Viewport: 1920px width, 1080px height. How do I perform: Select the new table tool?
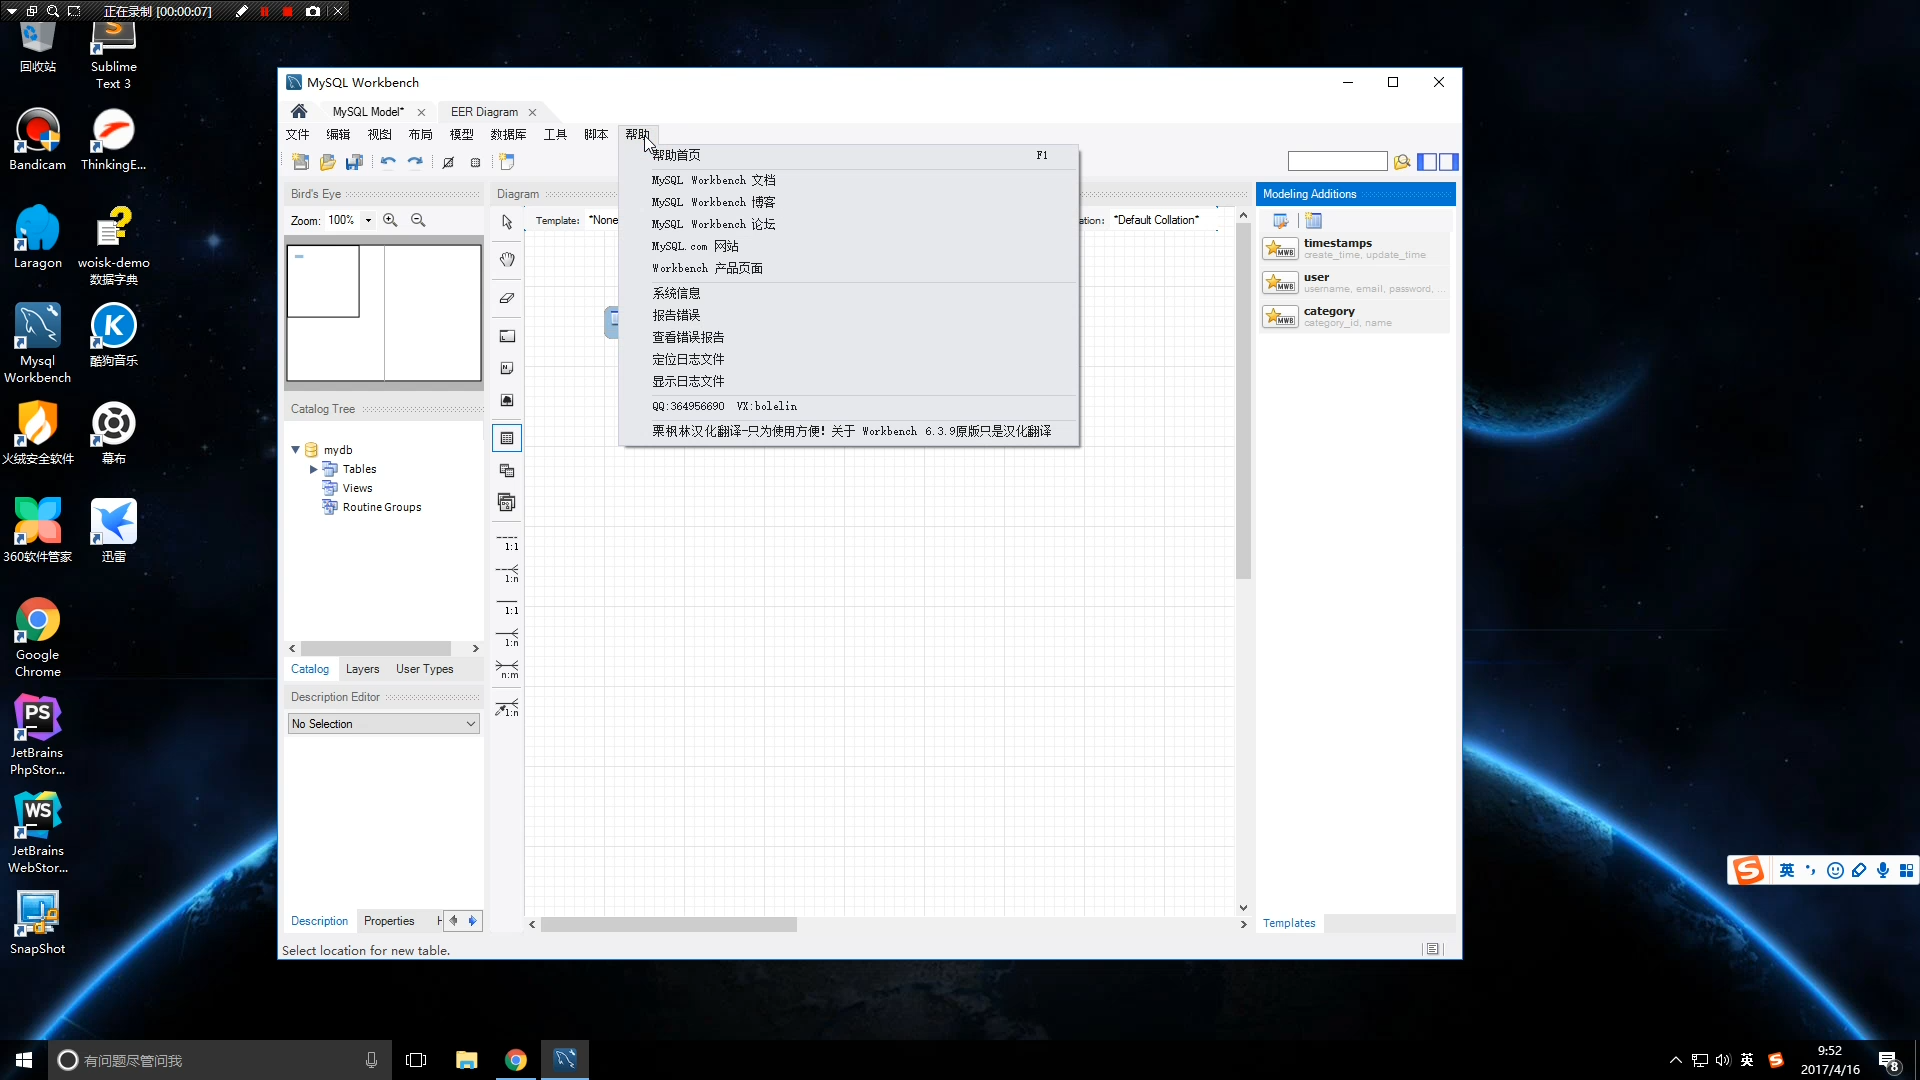coord(507,438)
